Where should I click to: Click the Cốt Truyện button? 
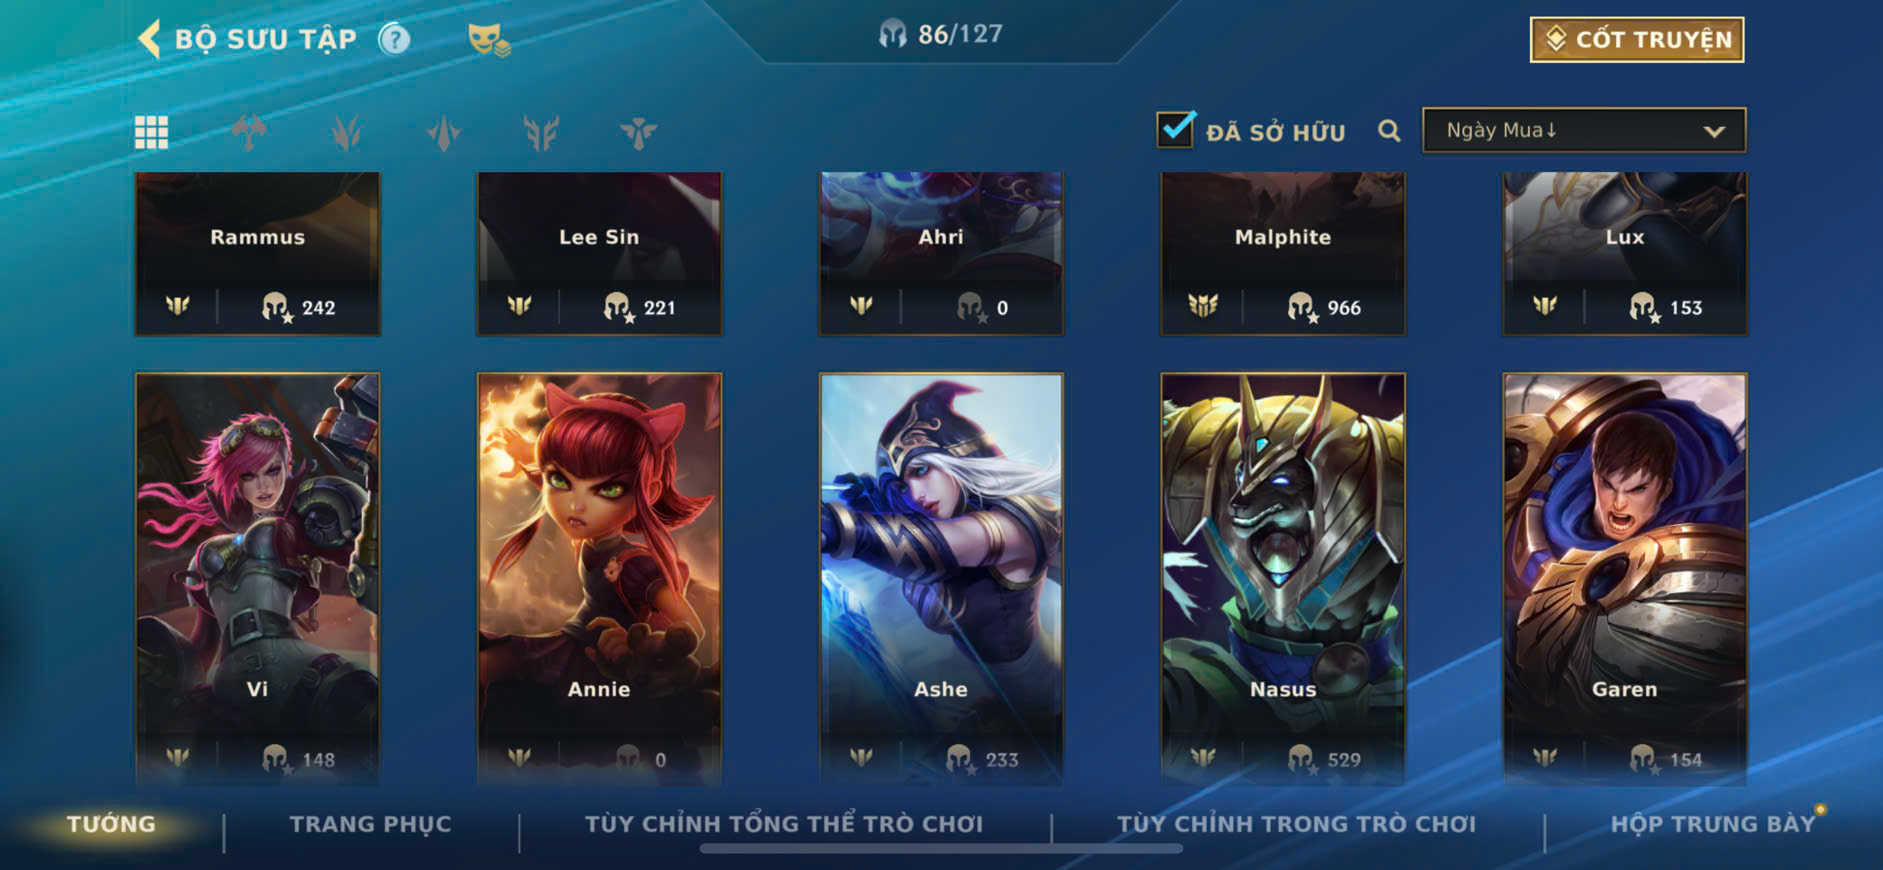1637,40
